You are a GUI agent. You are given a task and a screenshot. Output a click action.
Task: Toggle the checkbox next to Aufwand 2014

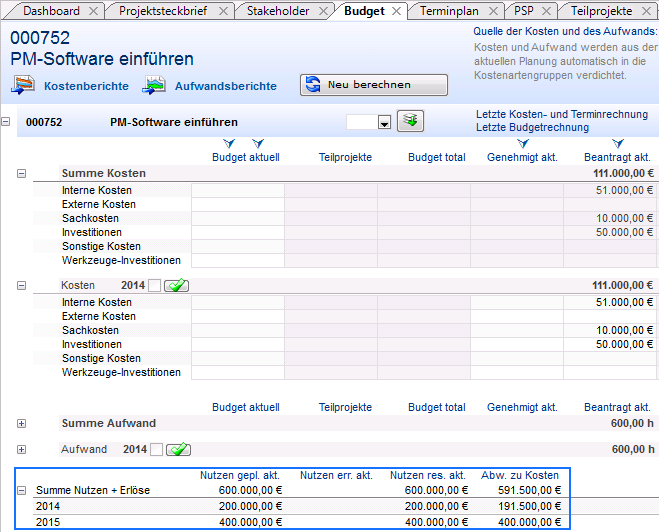click(x=156, y=450)
